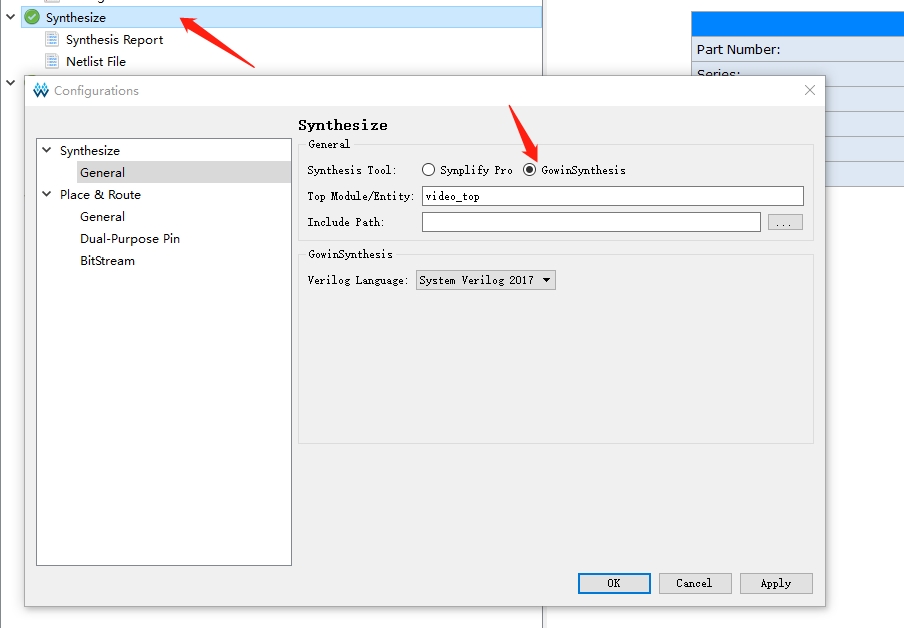This screenshot has width=904, height=628.
Task: Open the Dual-Purpose Pin settings
Action: (x=130, y=239)
